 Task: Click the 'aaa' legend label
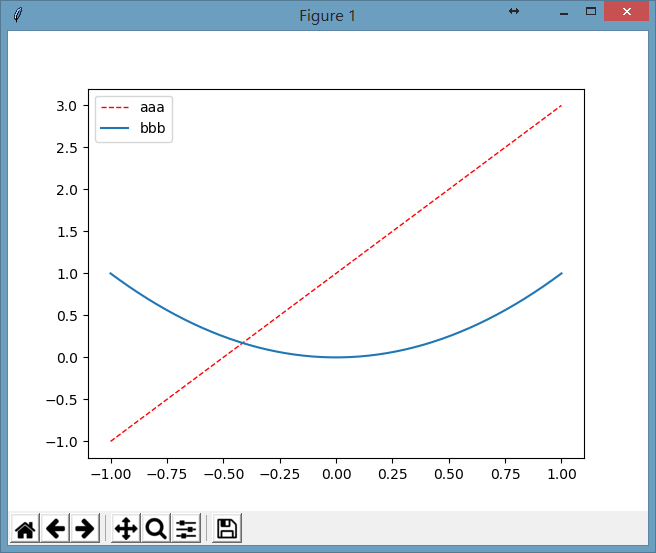(152, 108)
